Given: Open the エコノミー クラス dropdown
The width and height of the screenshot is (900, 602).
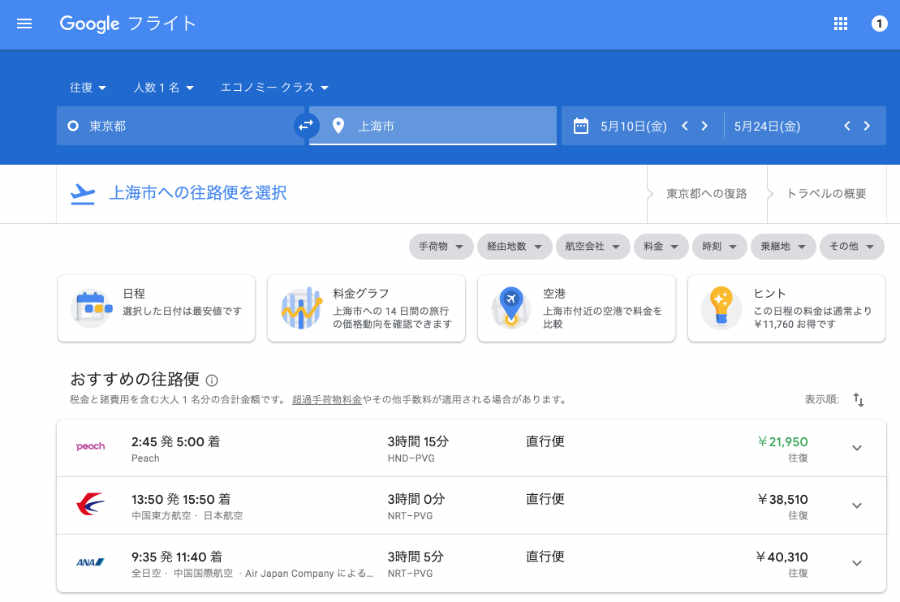Looking at the screenshot, I should point(274,87).
